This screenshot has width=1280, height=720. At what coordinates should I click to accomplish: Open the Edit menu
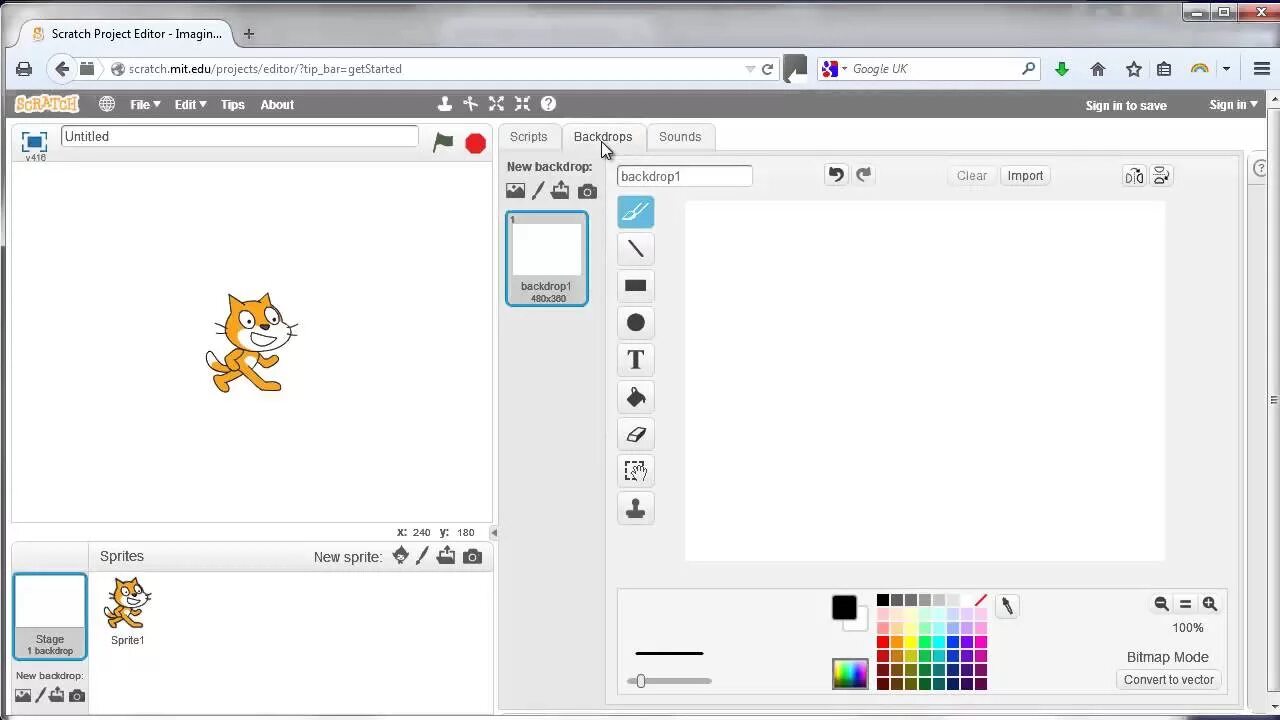pos(188,104)
